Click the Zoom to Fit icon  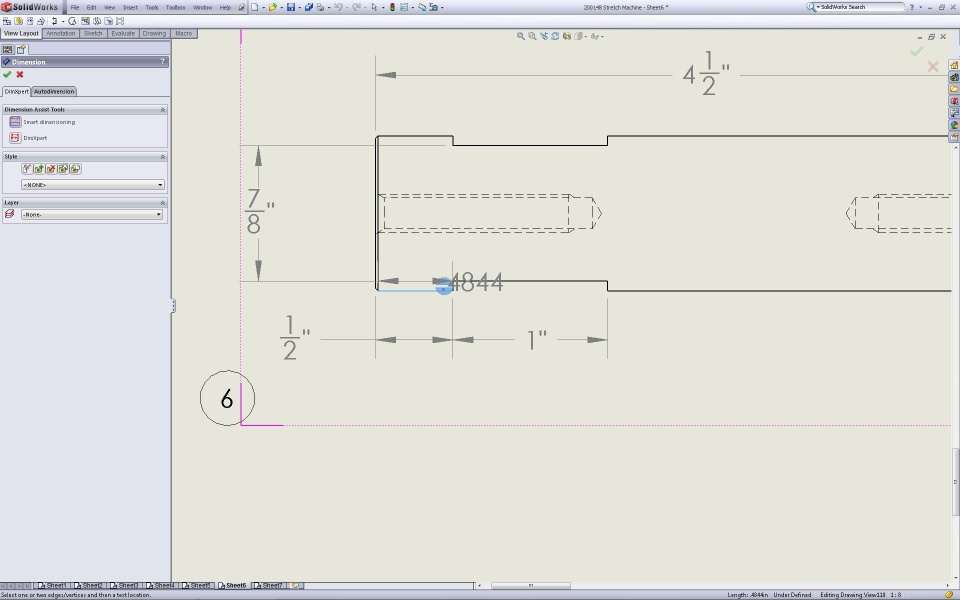click(x=521, y=36)
